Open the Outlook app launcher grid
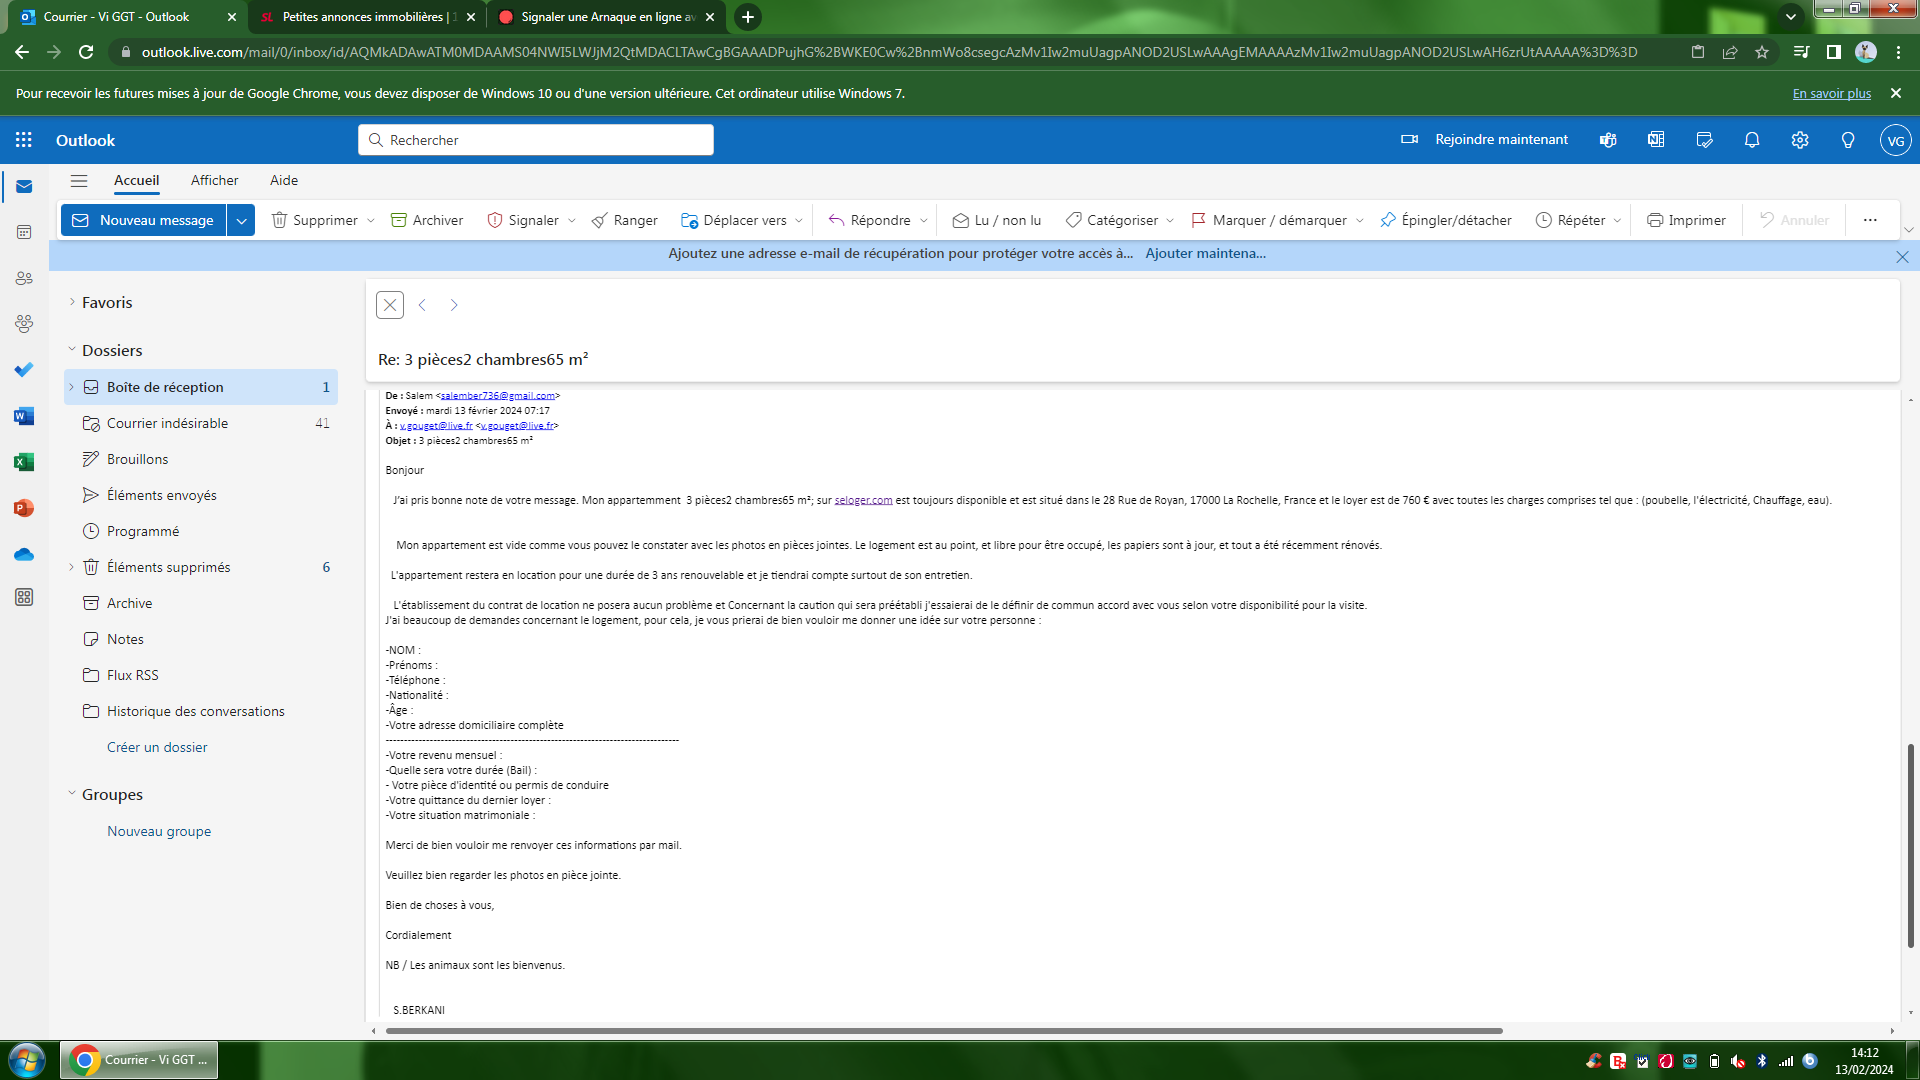 [x=24, y=140]
